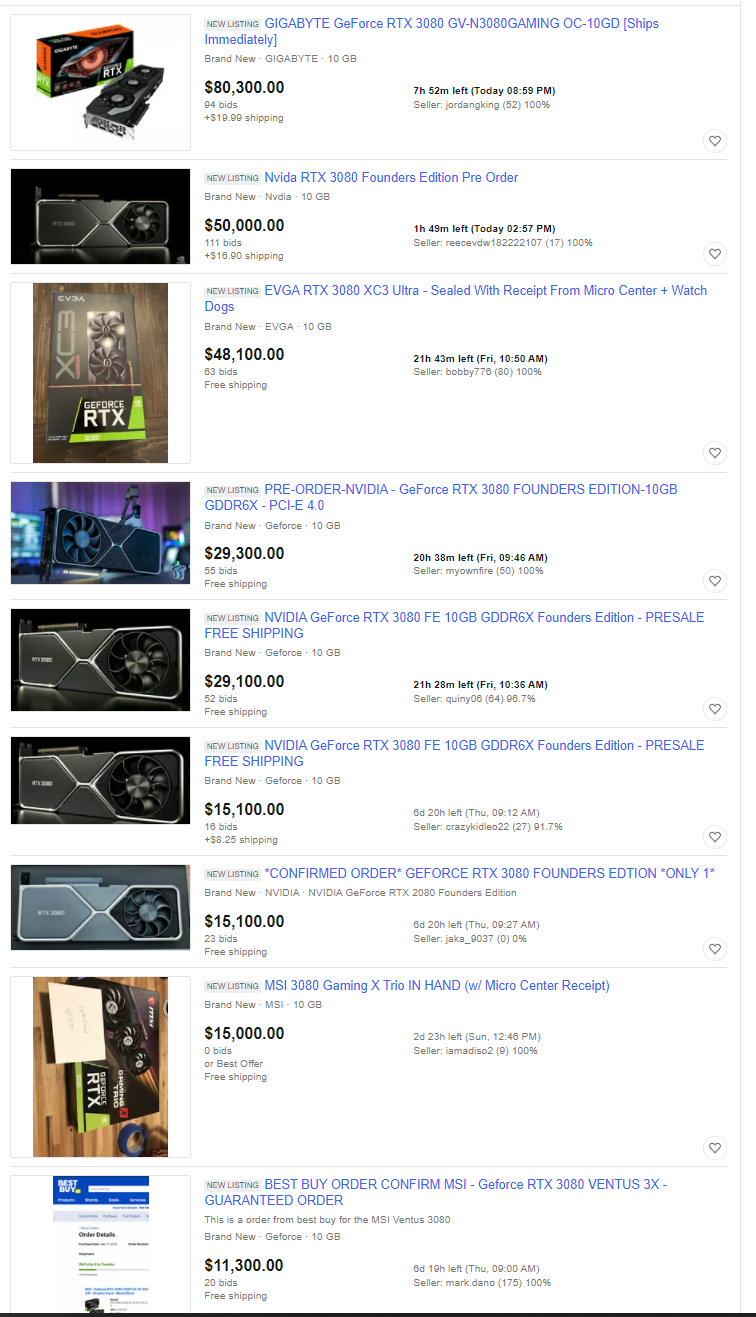Watch the MSI Gaming X Trio listing
Viewport: 756px width, 1317px height.
coord(714,1148)
